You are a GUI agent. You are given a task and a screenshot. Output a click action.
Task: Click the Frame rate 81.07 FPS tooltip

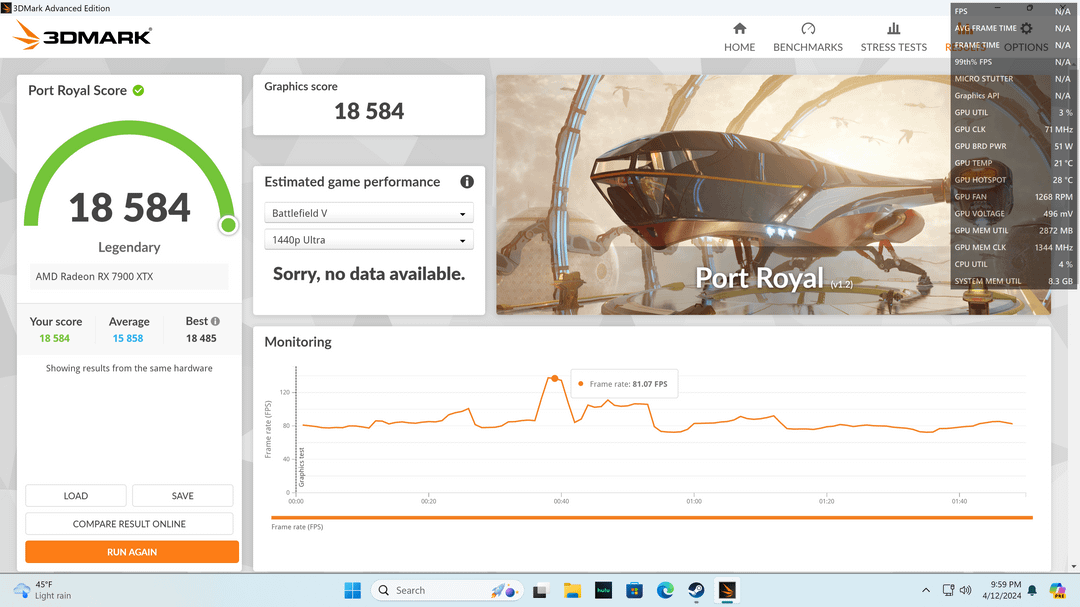624,384
